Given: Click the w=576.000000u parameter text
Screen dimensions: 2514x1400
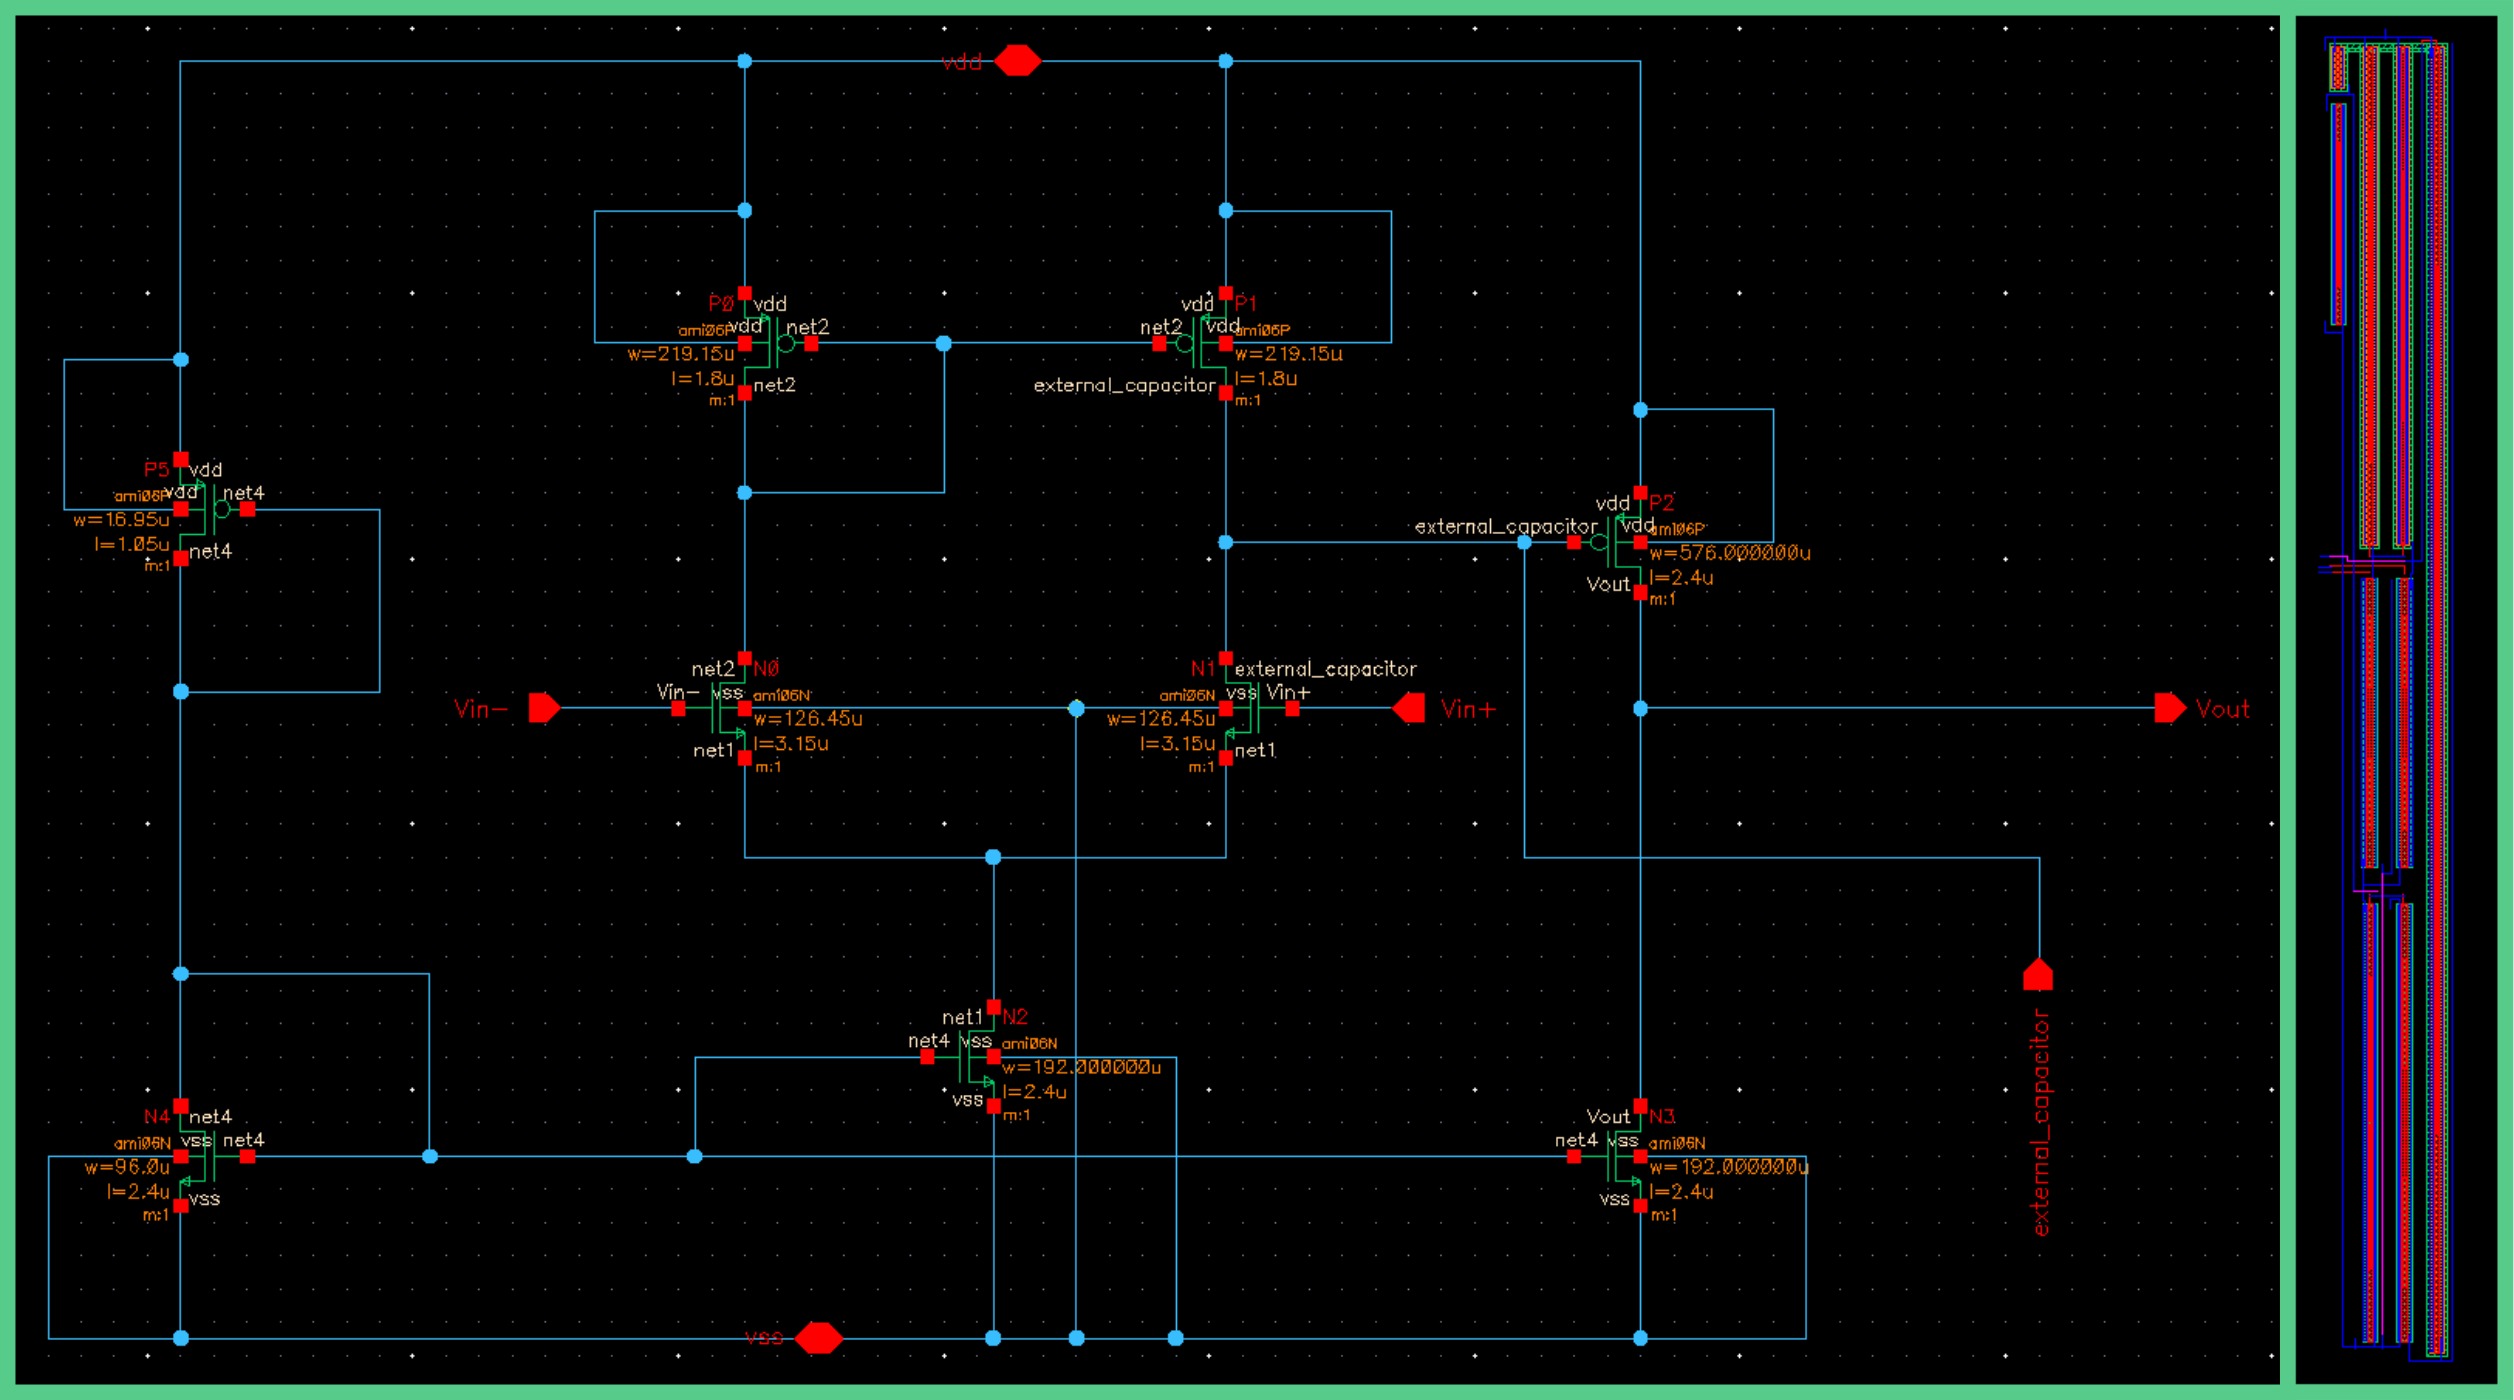Looking at the screenshot, I should pyautogui.click(x=1730, y=553).
